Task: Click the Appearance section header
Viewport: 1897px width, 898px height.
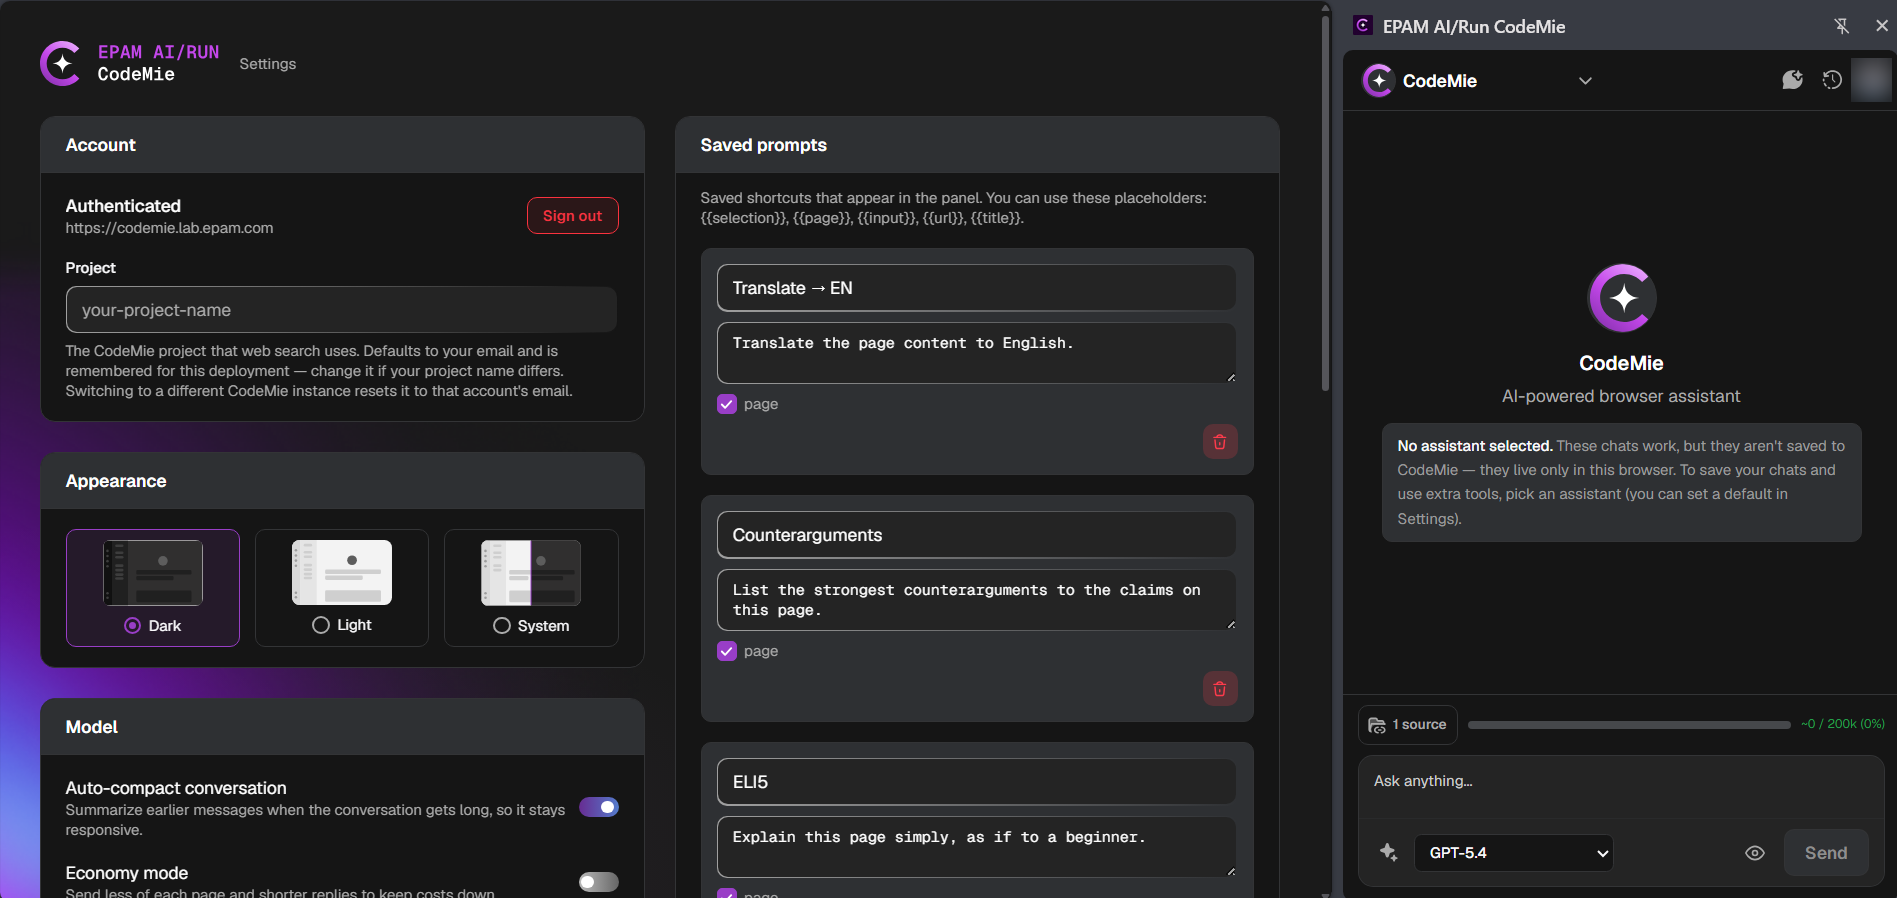Action: click(x=342, y=481)
